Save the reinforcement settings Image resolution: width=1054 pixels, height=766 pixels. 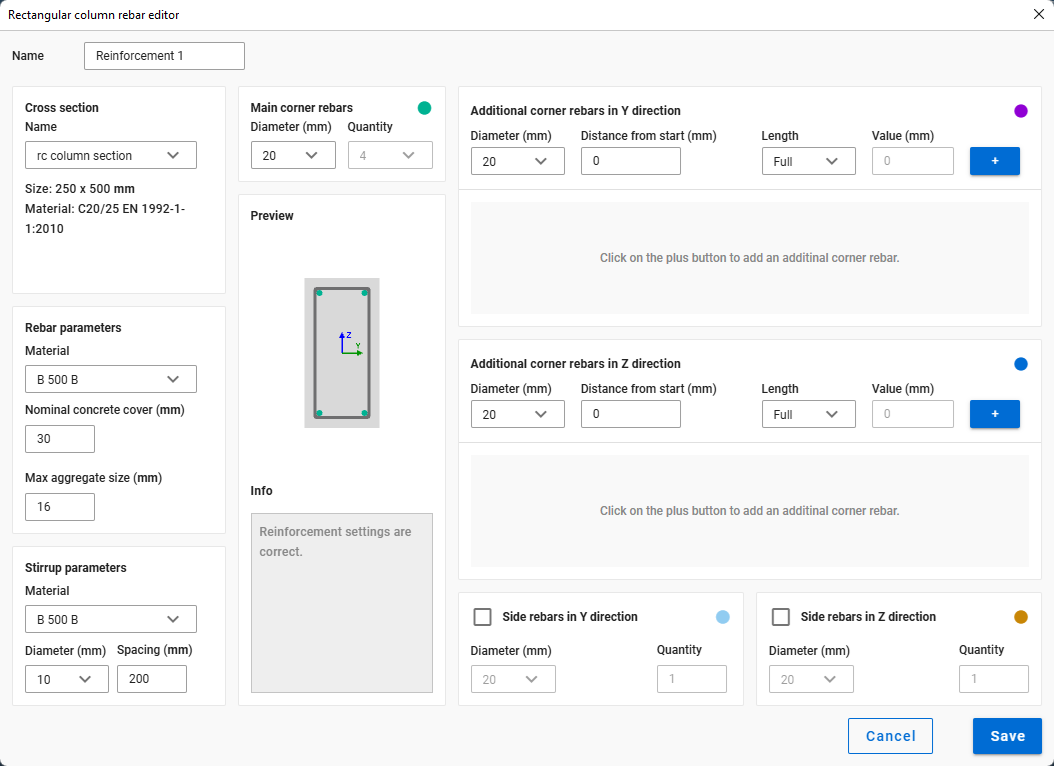(1006, 736)
